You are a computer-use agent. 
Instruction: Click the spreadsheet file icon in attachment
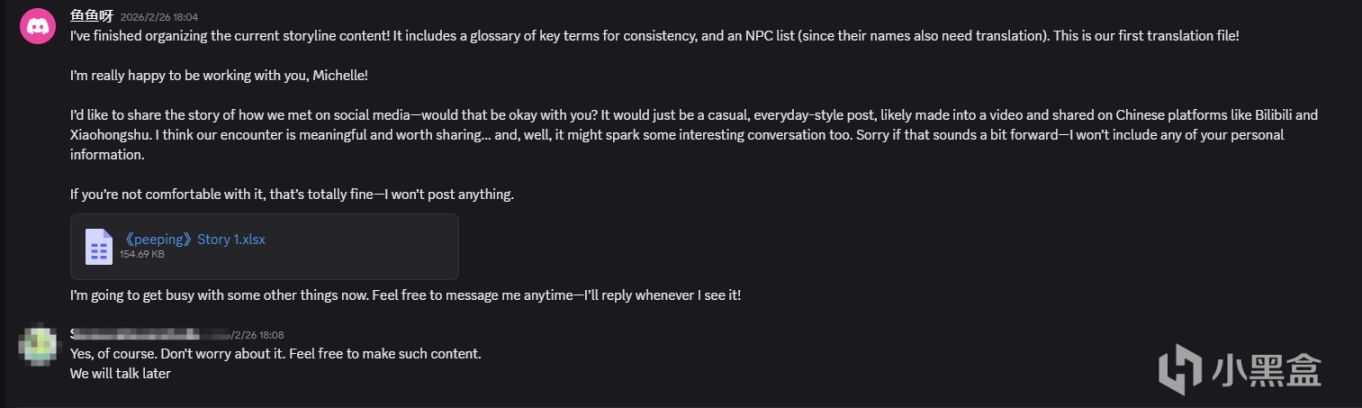pos(98,246)
